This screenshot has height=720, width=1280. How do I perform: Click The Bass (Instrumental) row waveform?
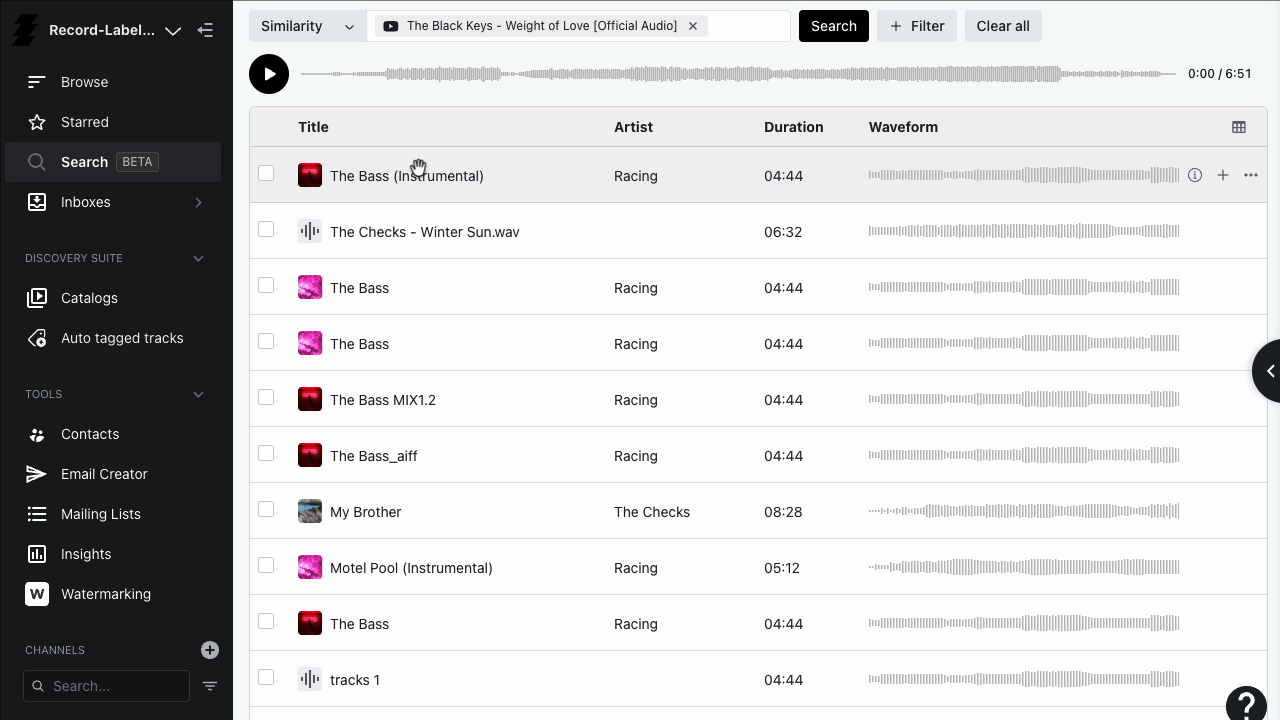[x=1024, y=175]
